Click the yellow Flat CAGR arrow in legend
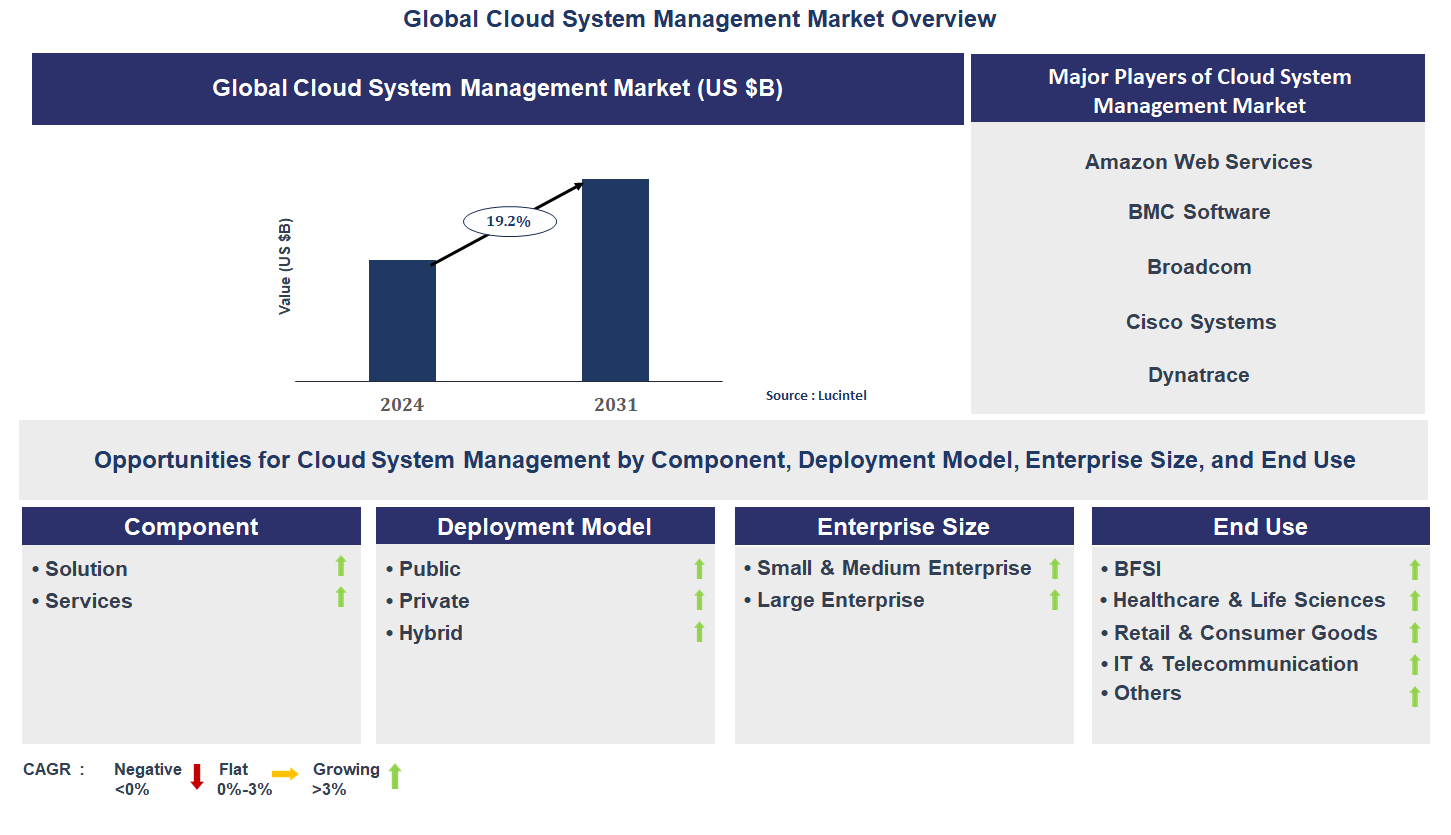Viewport: 1451px width, 835px height. click(285, 774)
